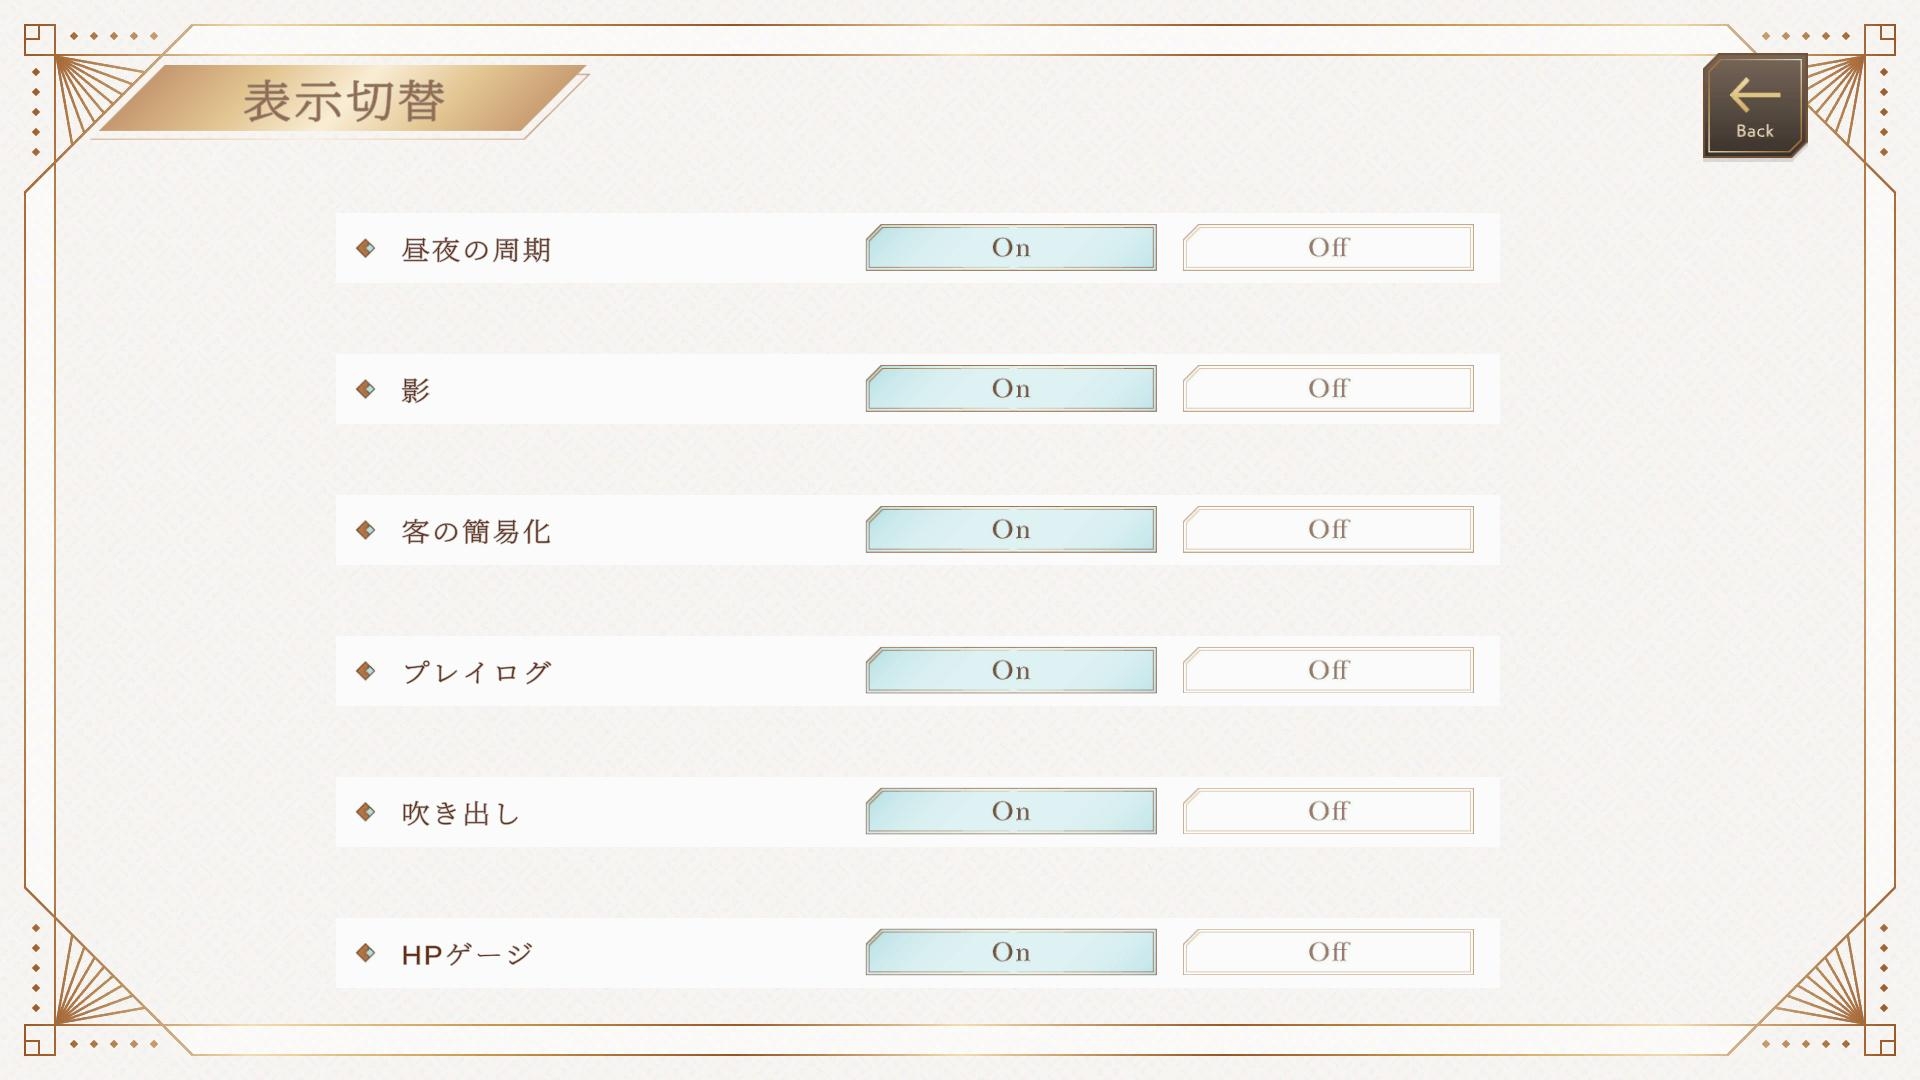Turn 昼夜の周期 On

coord(1011,248)
